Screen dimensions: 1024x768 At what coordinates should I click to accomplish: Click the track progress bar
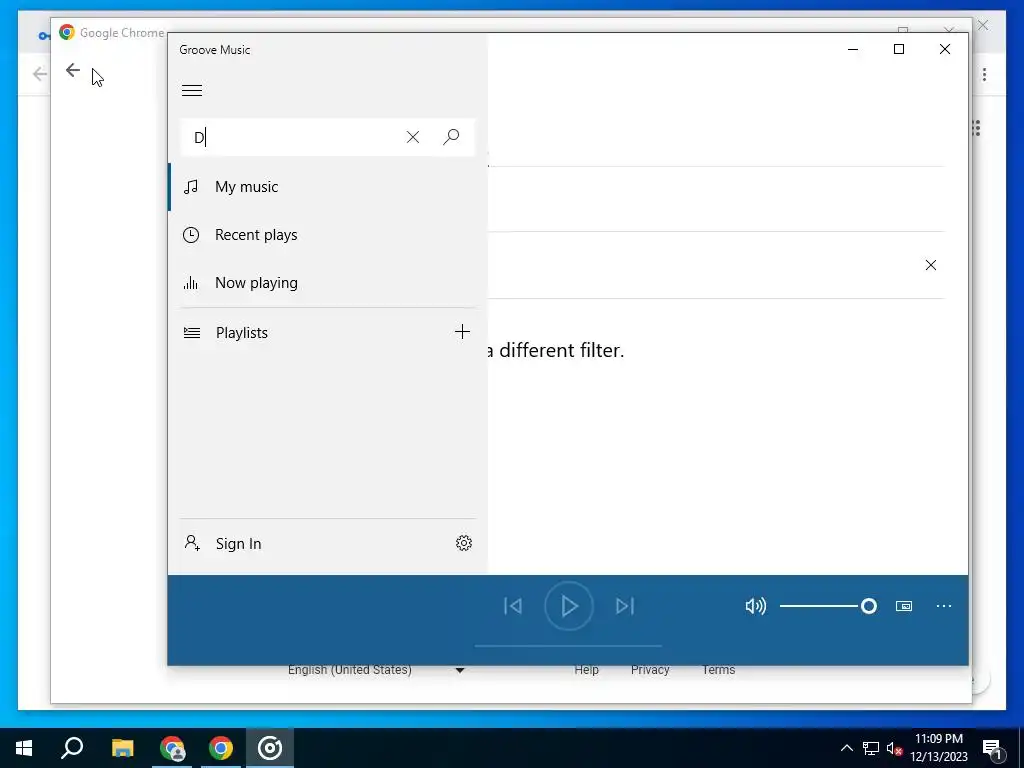pyautogui.click(x=568, y=646)
